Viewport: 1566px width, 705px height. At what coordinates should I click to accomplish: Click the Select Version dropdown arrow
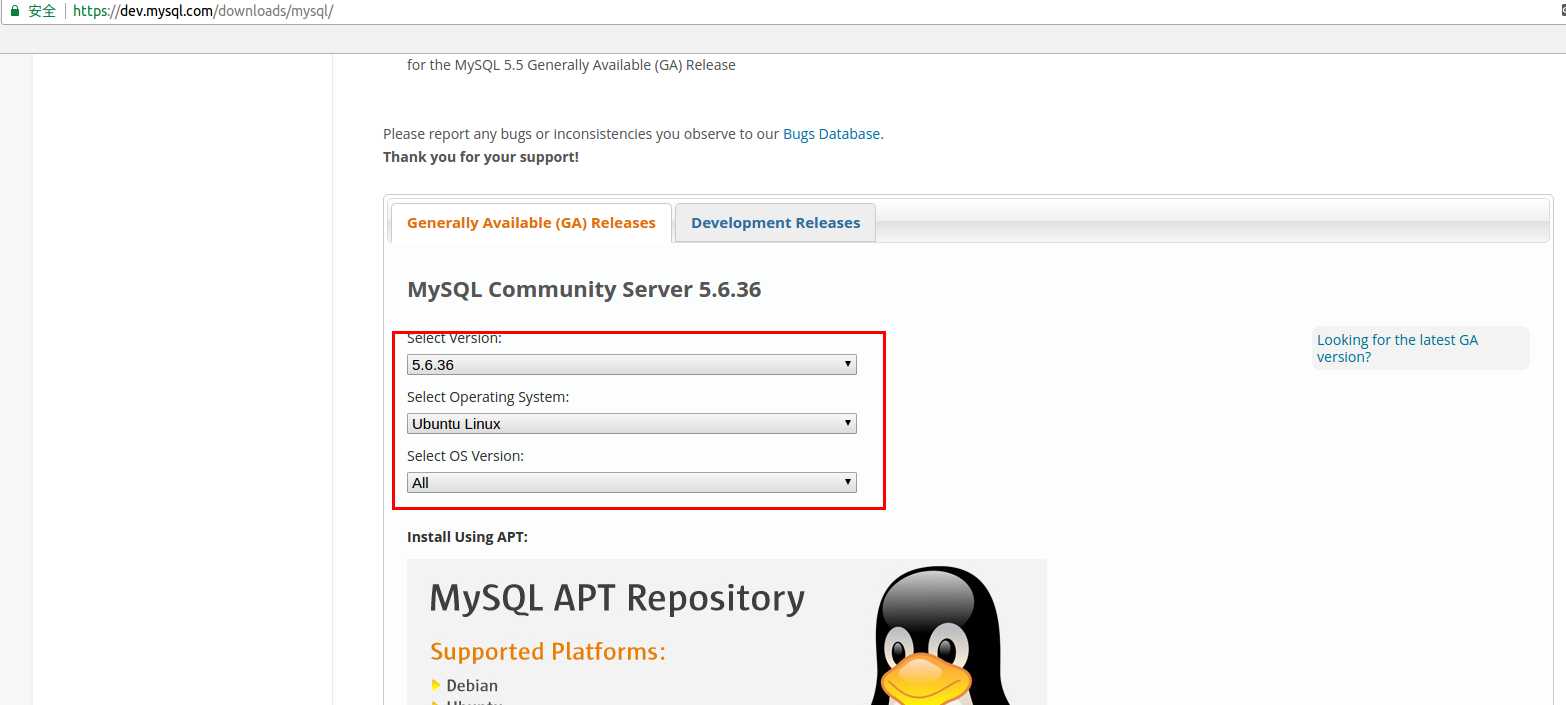848,364
